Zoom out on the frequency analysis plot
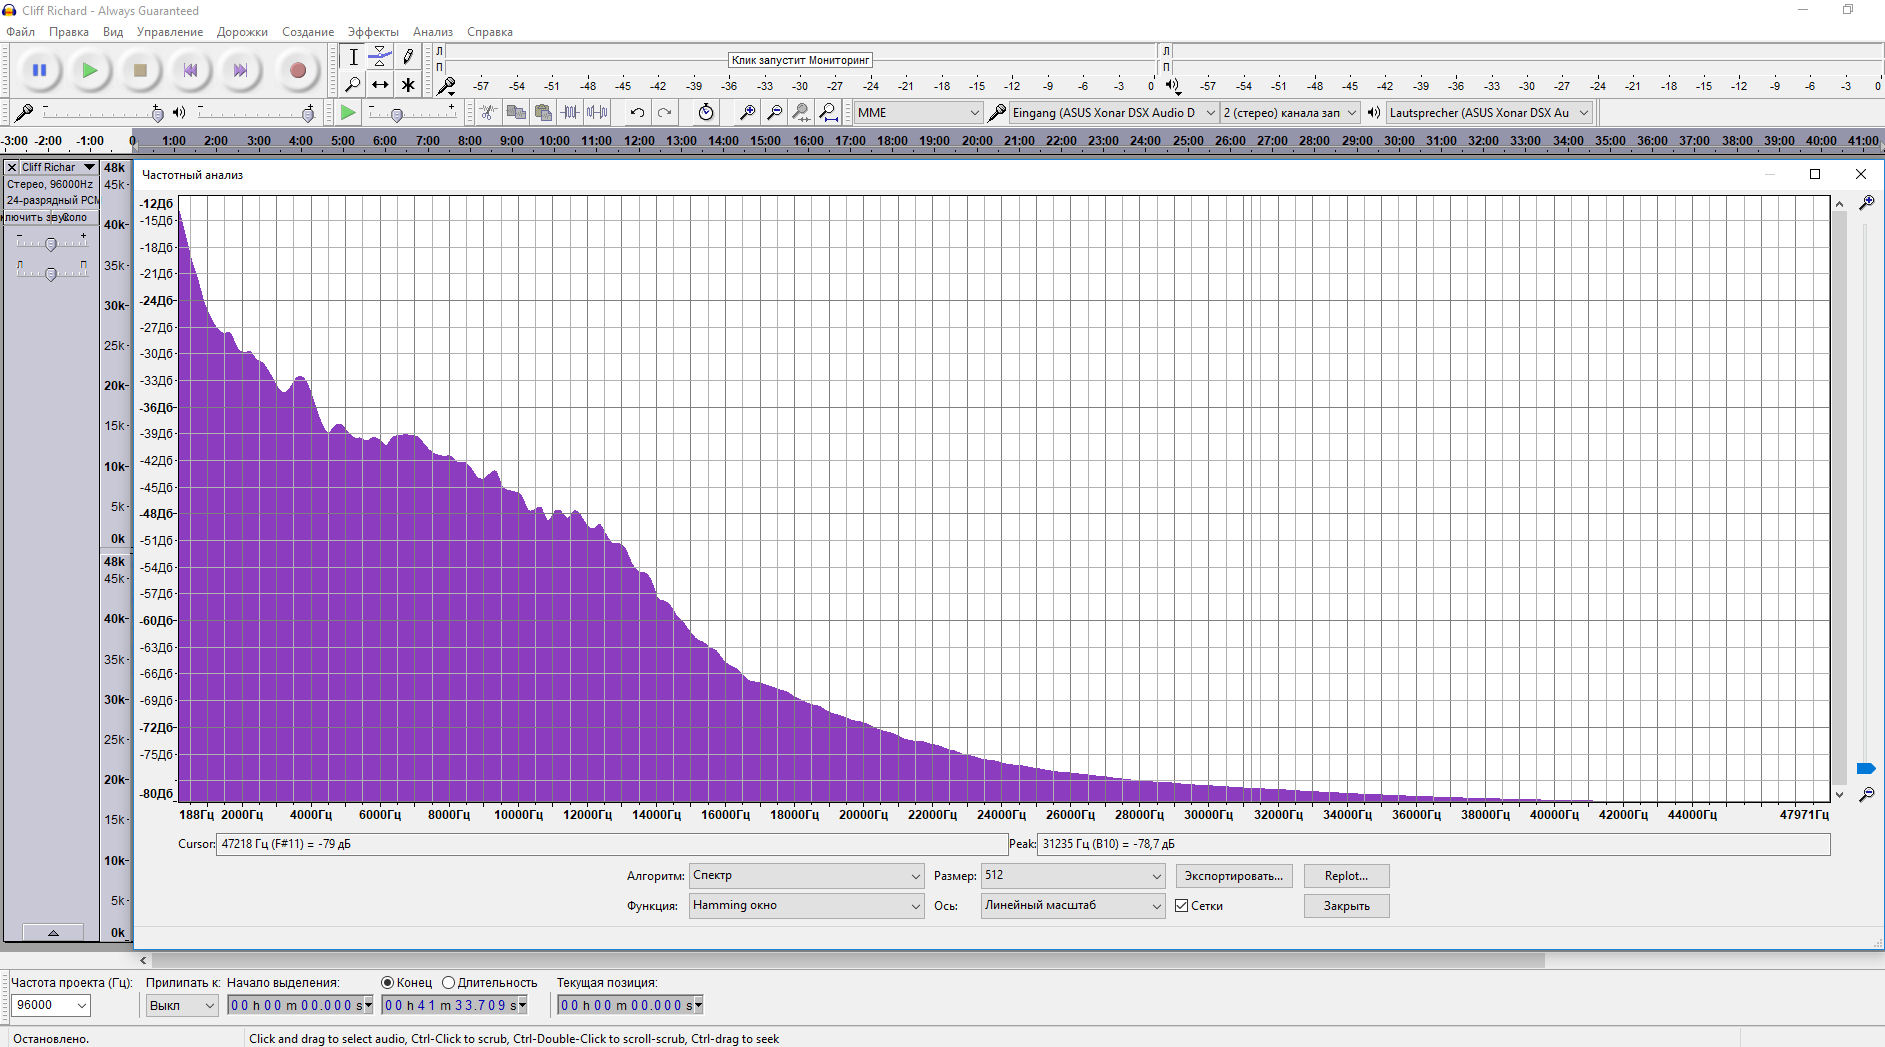This screenshot has height=1047, width=1885. (x=1866, y=795)
